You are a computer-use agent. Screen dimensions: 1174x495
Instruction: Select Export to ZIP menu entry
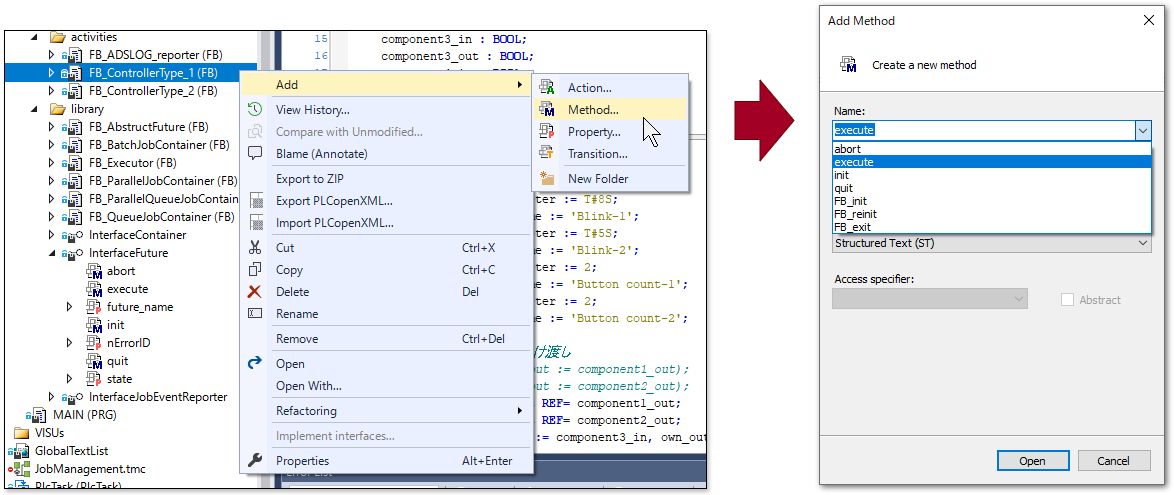(x=386, y=178)
